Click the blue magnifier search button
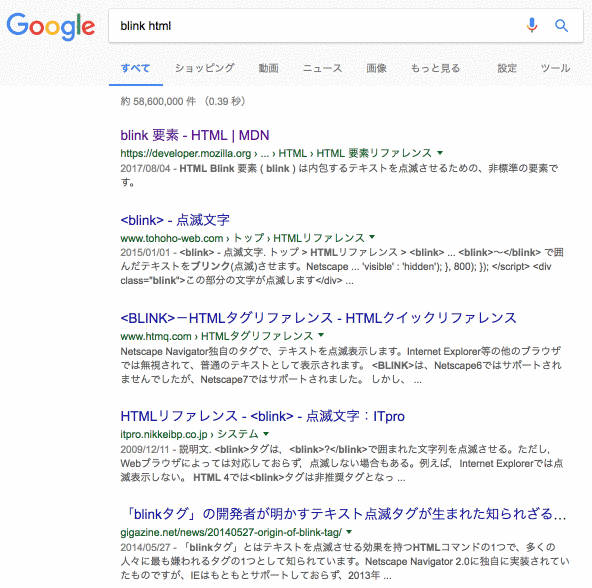Viewport: 592px width, 588px height. (561, 26)
